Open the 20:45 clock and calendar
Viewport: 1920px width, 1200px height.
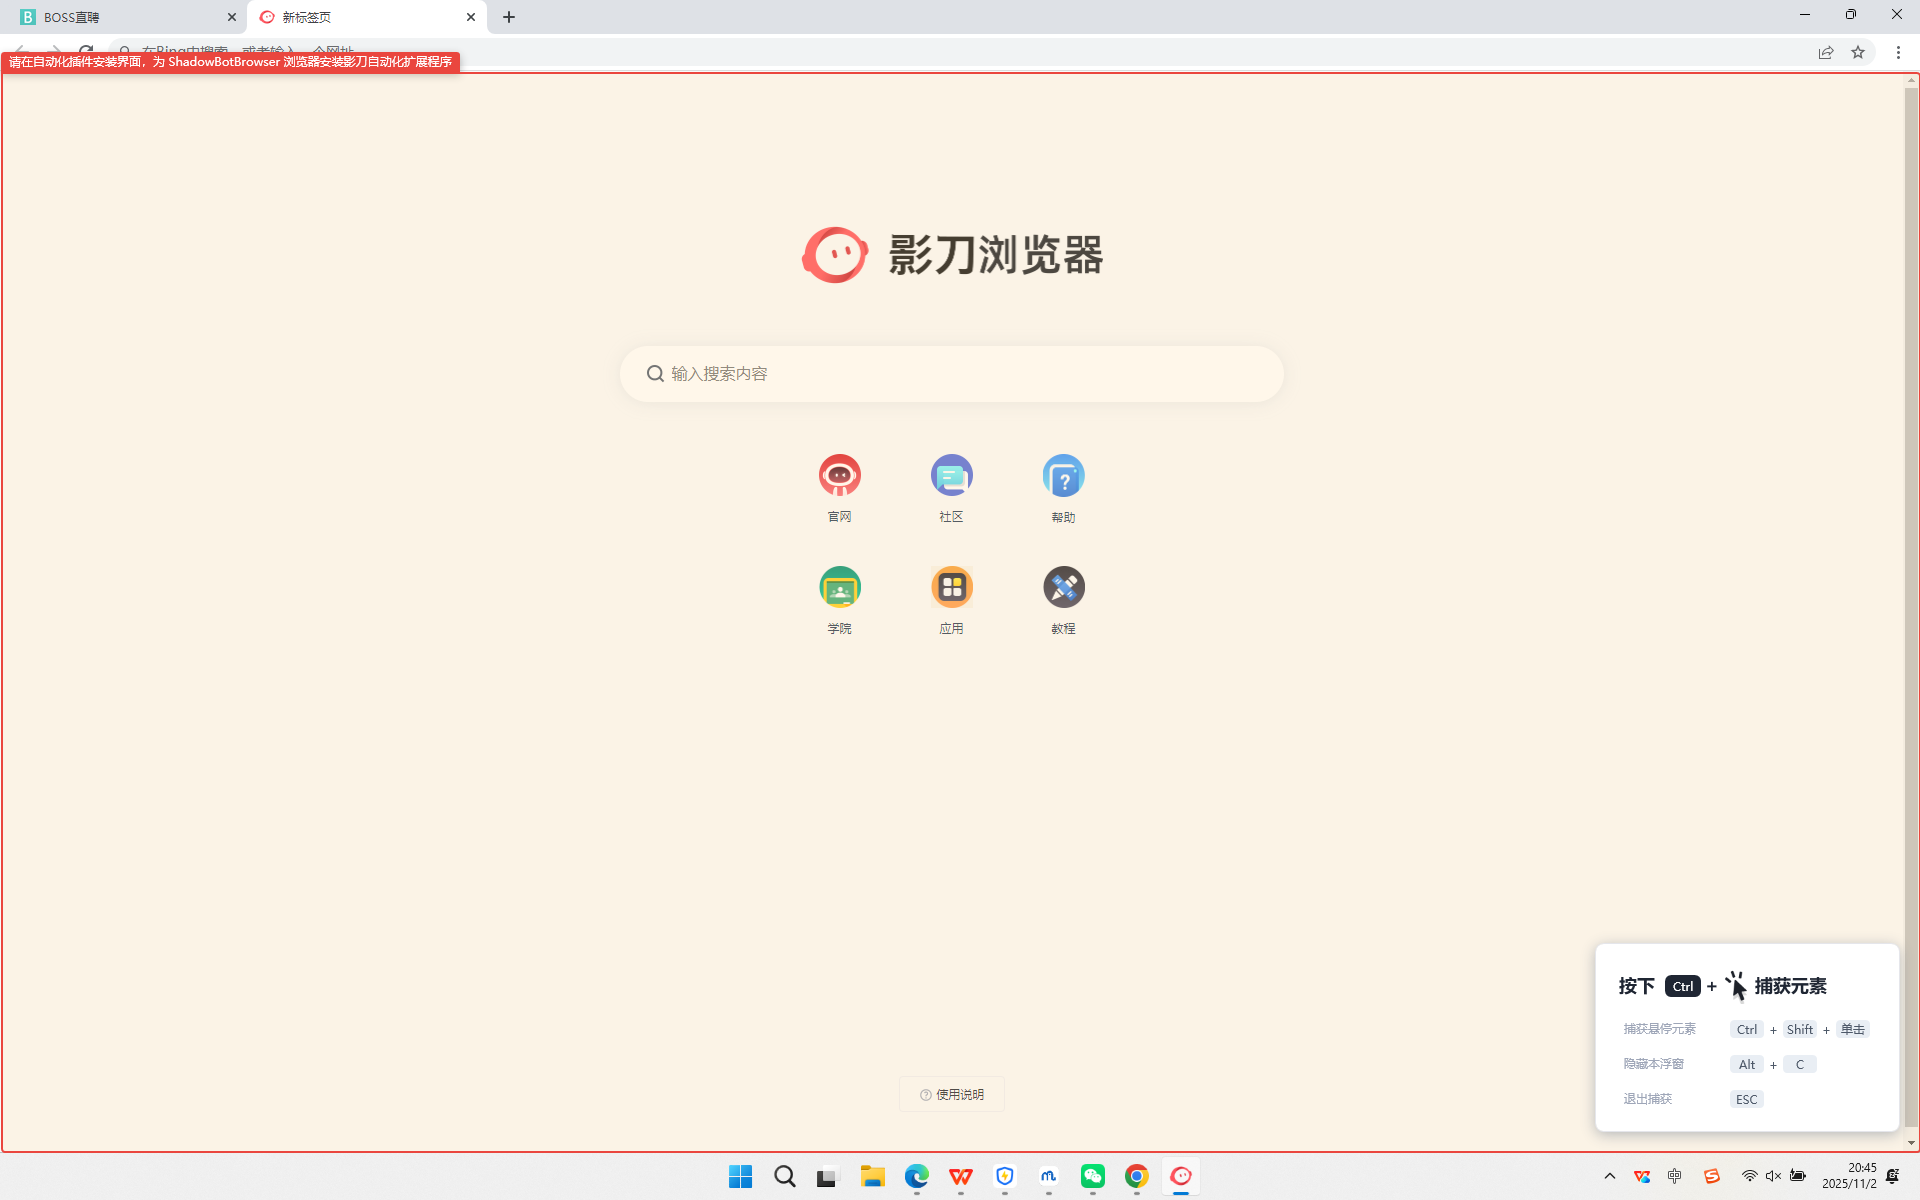click(x=1849, y=1176)
